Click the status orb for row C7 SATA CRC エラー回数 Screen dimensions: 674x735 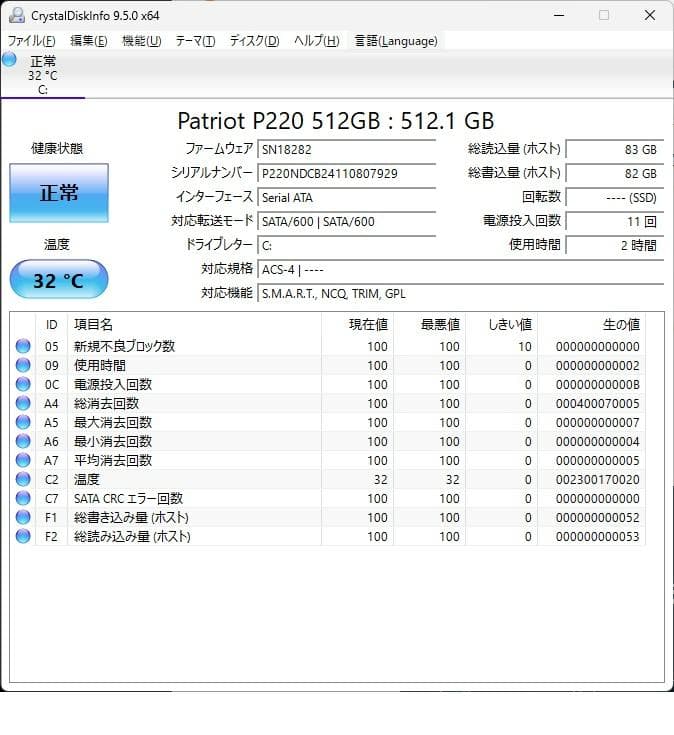click(x=23, y=498)
